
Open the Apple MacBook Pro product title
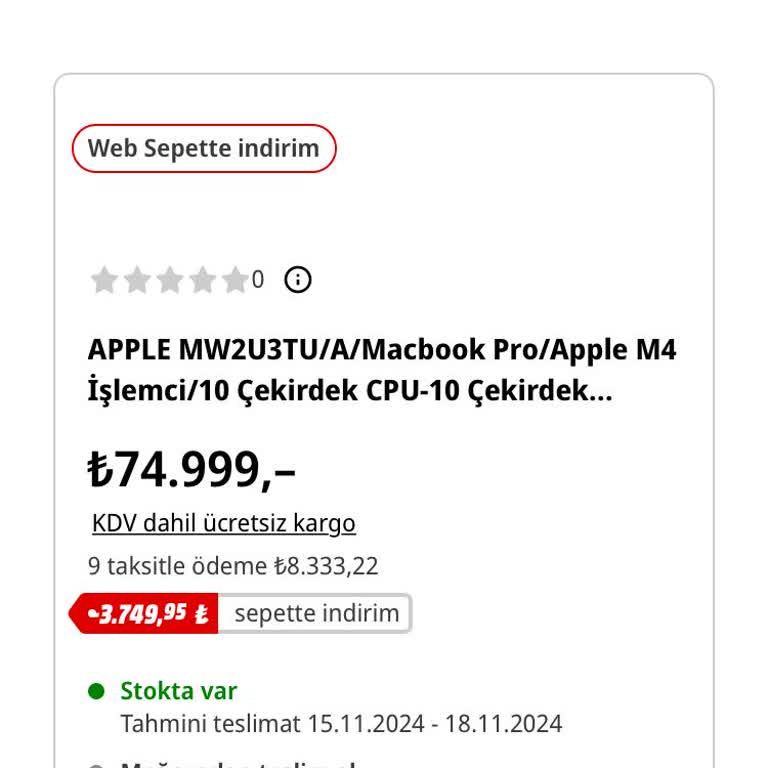(382, 370)
